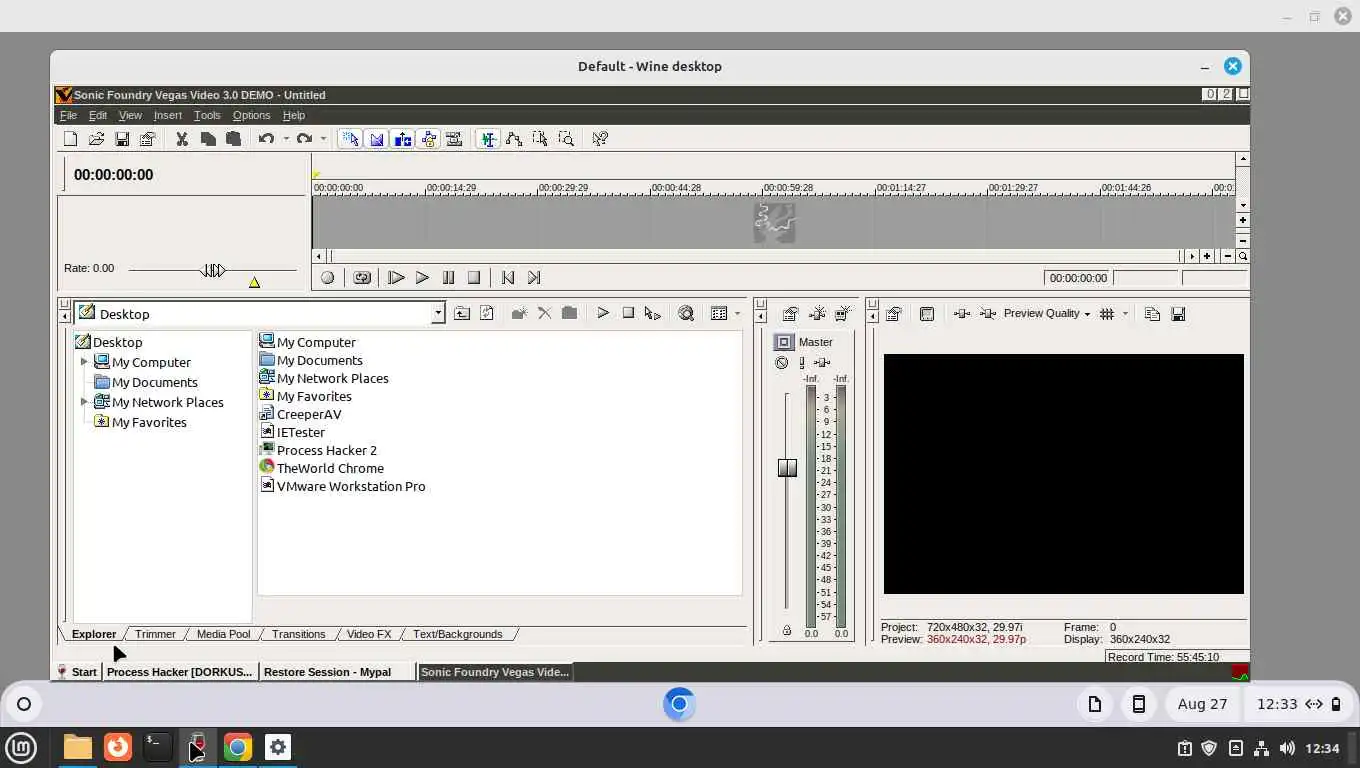Mute the Master bus
The height and width of the screenshot is (768, 1360).
pyautogui.click(x=782, y=363)
